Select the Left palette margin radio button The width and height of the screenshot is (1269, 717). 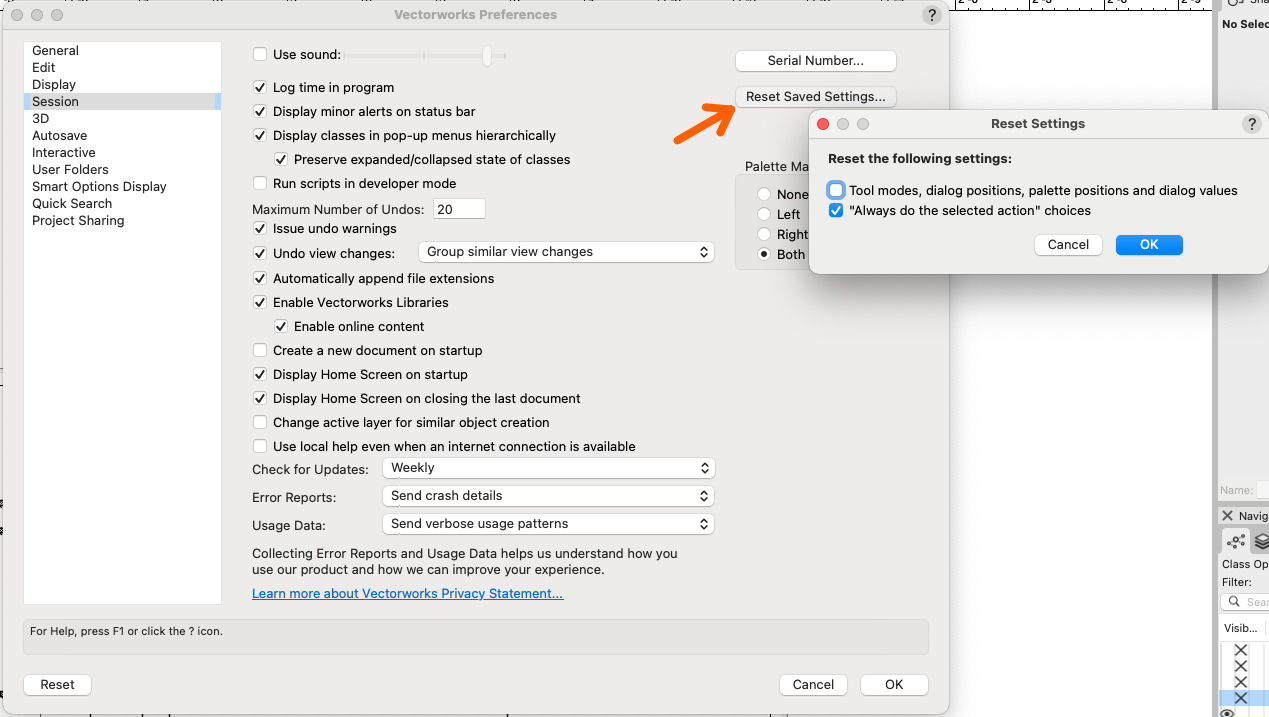(764, 214)
